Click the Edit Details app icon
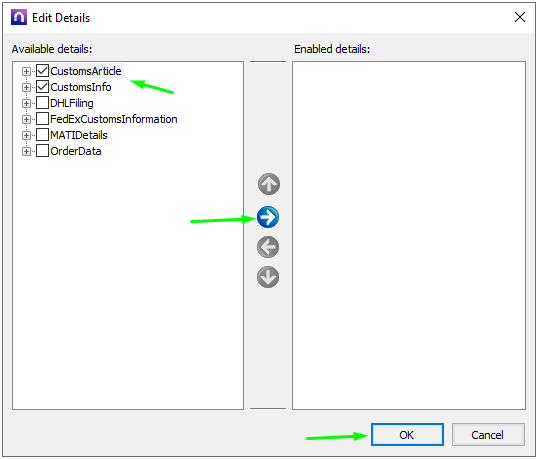This screenshot has width=538, height=459. coord(19,17)
